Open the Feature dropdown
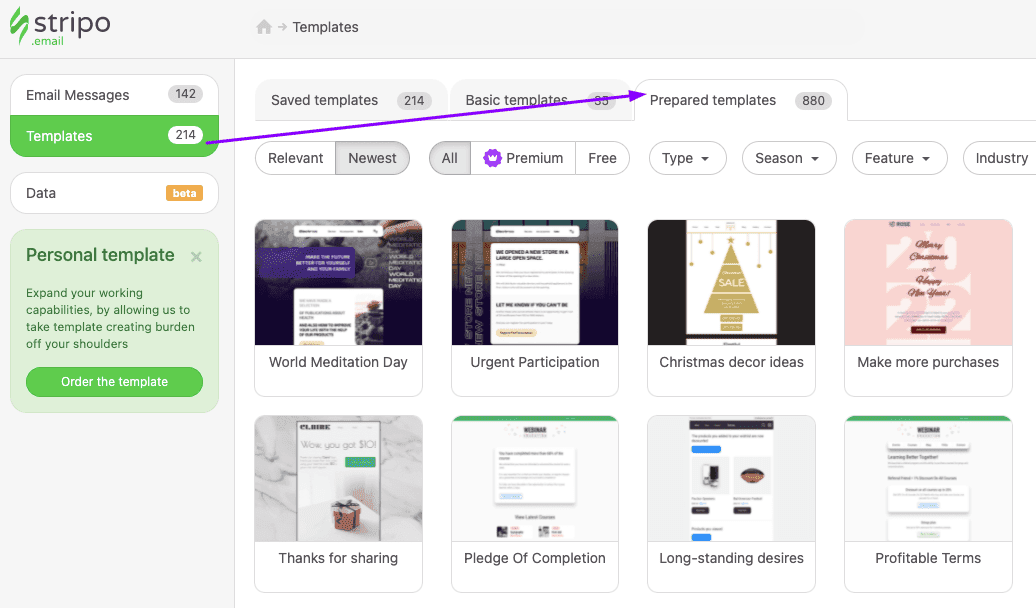 [899, 158]
